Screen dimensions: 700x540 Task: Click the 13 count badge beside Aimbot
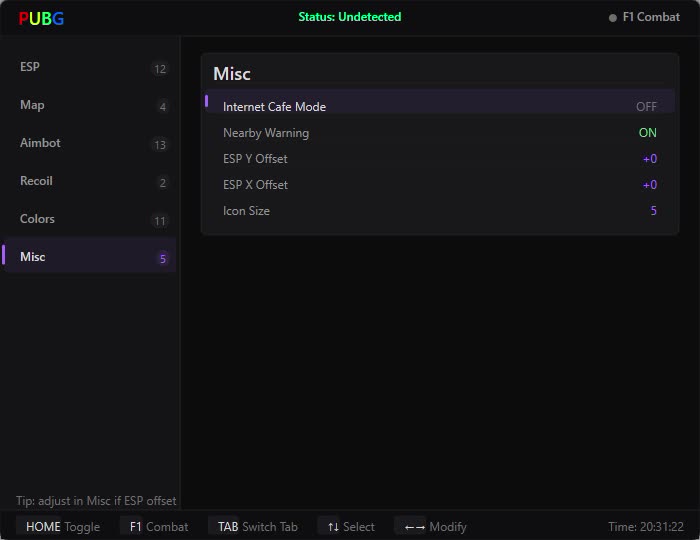[160, 145]
